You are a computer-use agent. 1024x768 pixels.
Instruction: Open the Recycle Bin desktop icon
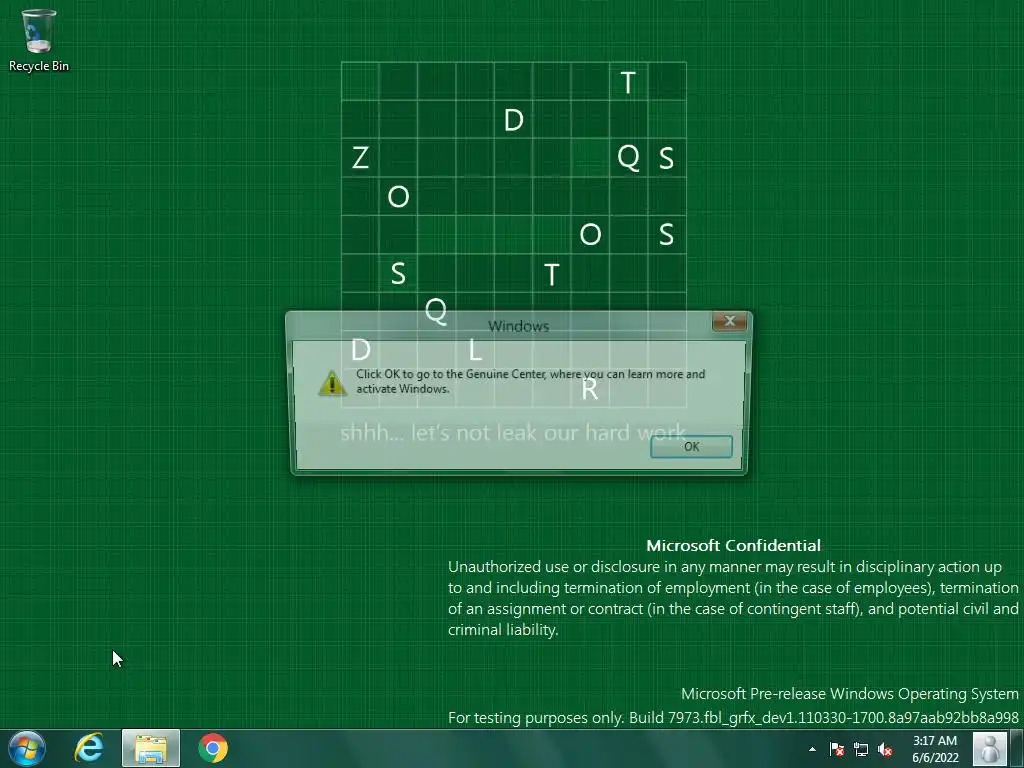tap(39, 40)
